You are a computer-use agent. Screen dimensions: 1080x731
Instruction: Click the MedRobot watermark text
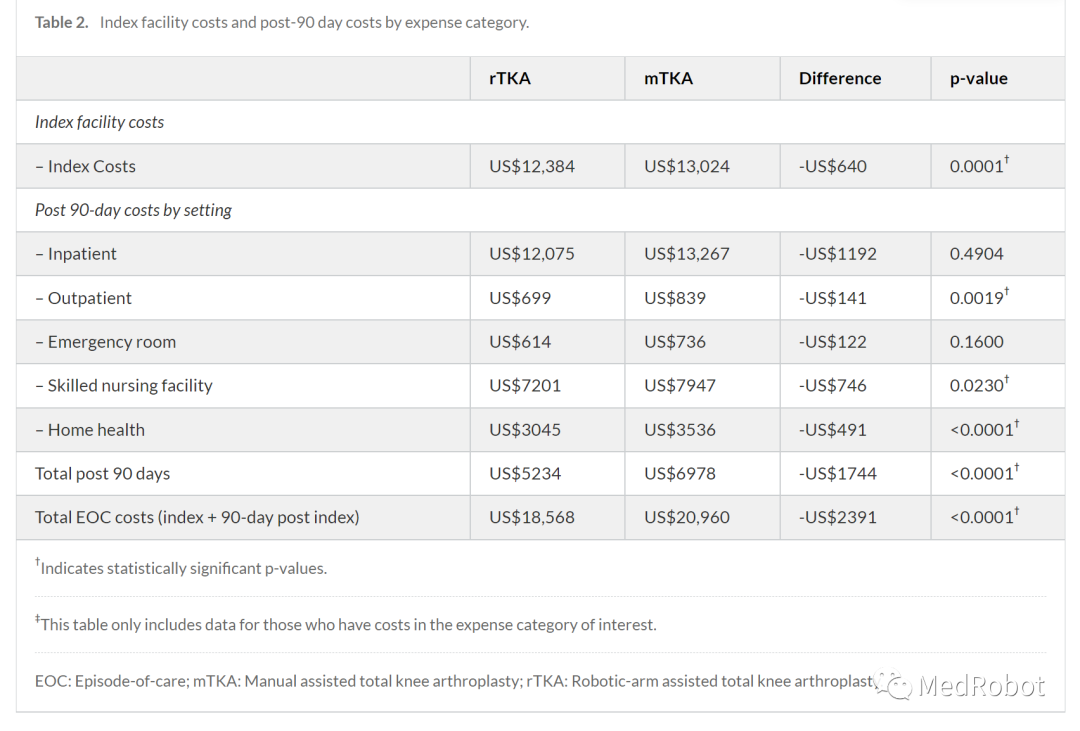(x=981, y=686)
